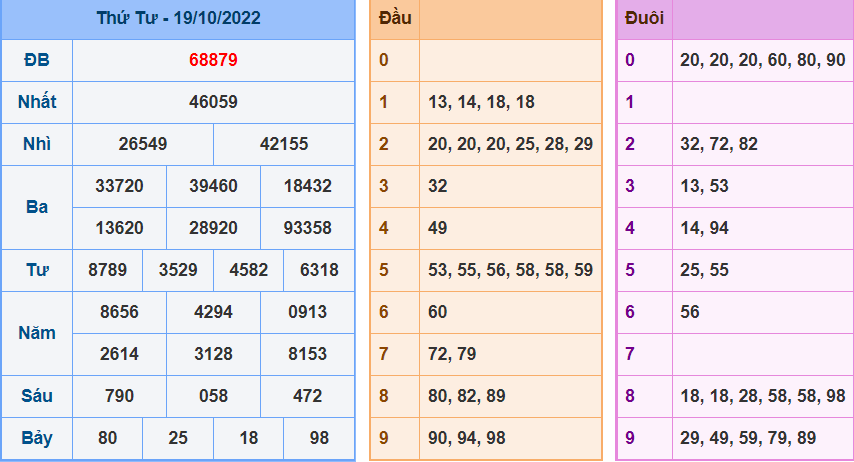This screenshot has height=462, width=854.
Task: Click the Năm row label
Action: point(37,333)
